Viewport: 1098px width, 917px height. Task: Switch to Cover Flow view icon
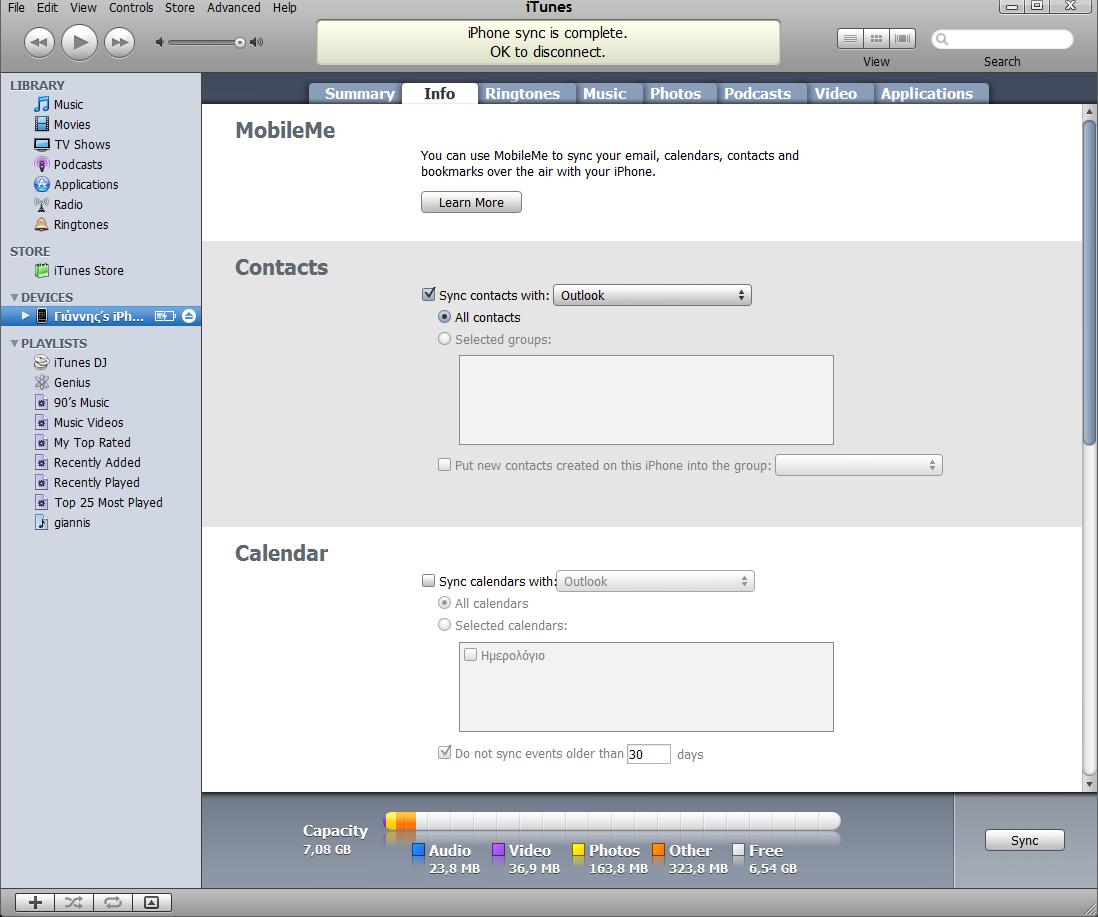(x=903, y=38)
